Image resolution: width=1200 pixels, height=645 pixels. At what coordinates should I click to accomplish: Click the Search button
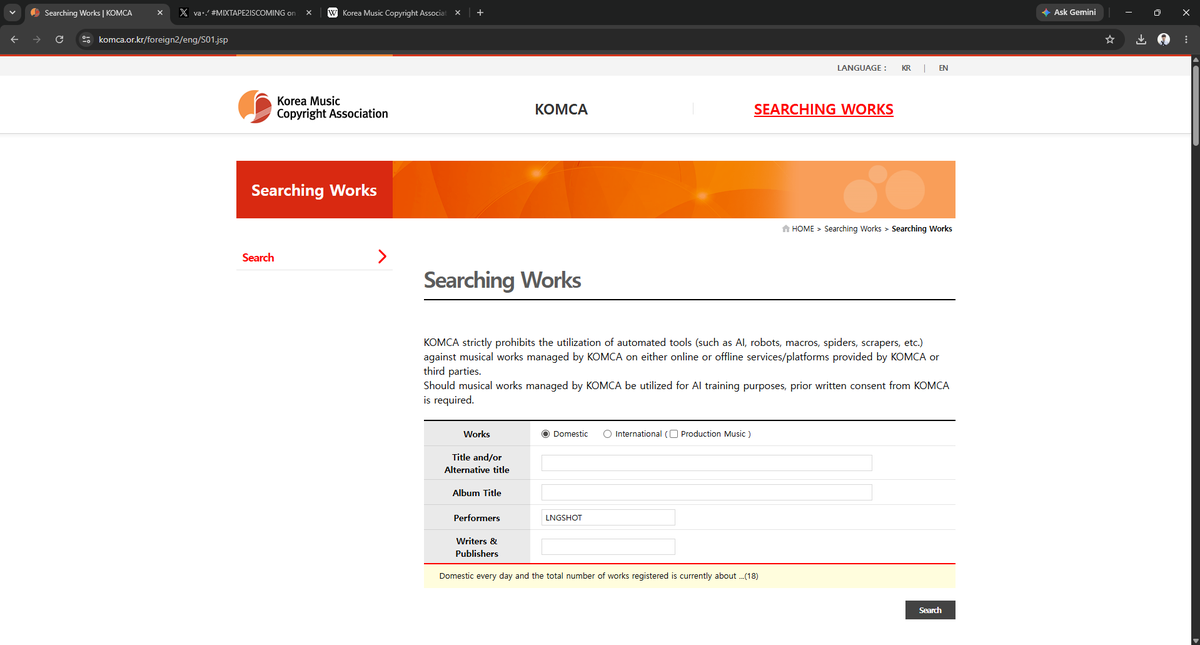click(x=930, y=610)
